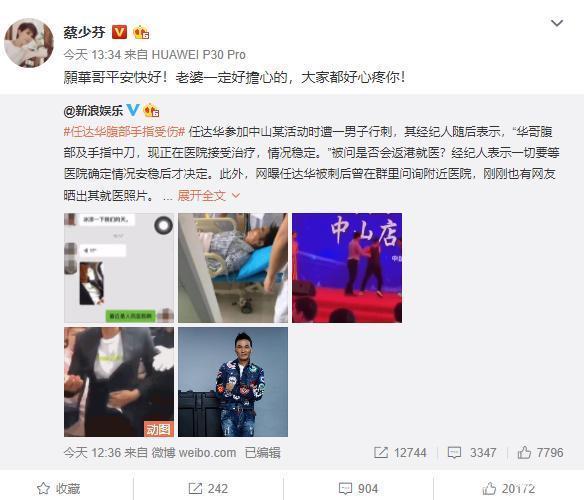Click repost icon showing 12744 on original post
This screenshot has height=500, width=584.
pyautogui.click(x=381, y=453)
